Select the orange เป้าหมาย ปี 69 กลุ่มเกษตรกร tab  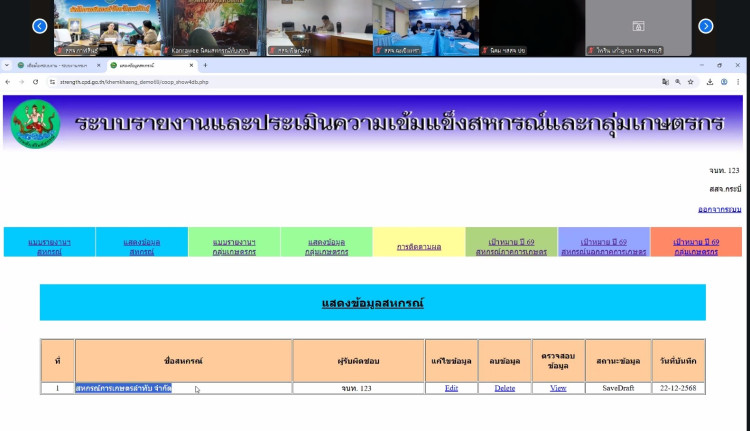click(695, 246)
